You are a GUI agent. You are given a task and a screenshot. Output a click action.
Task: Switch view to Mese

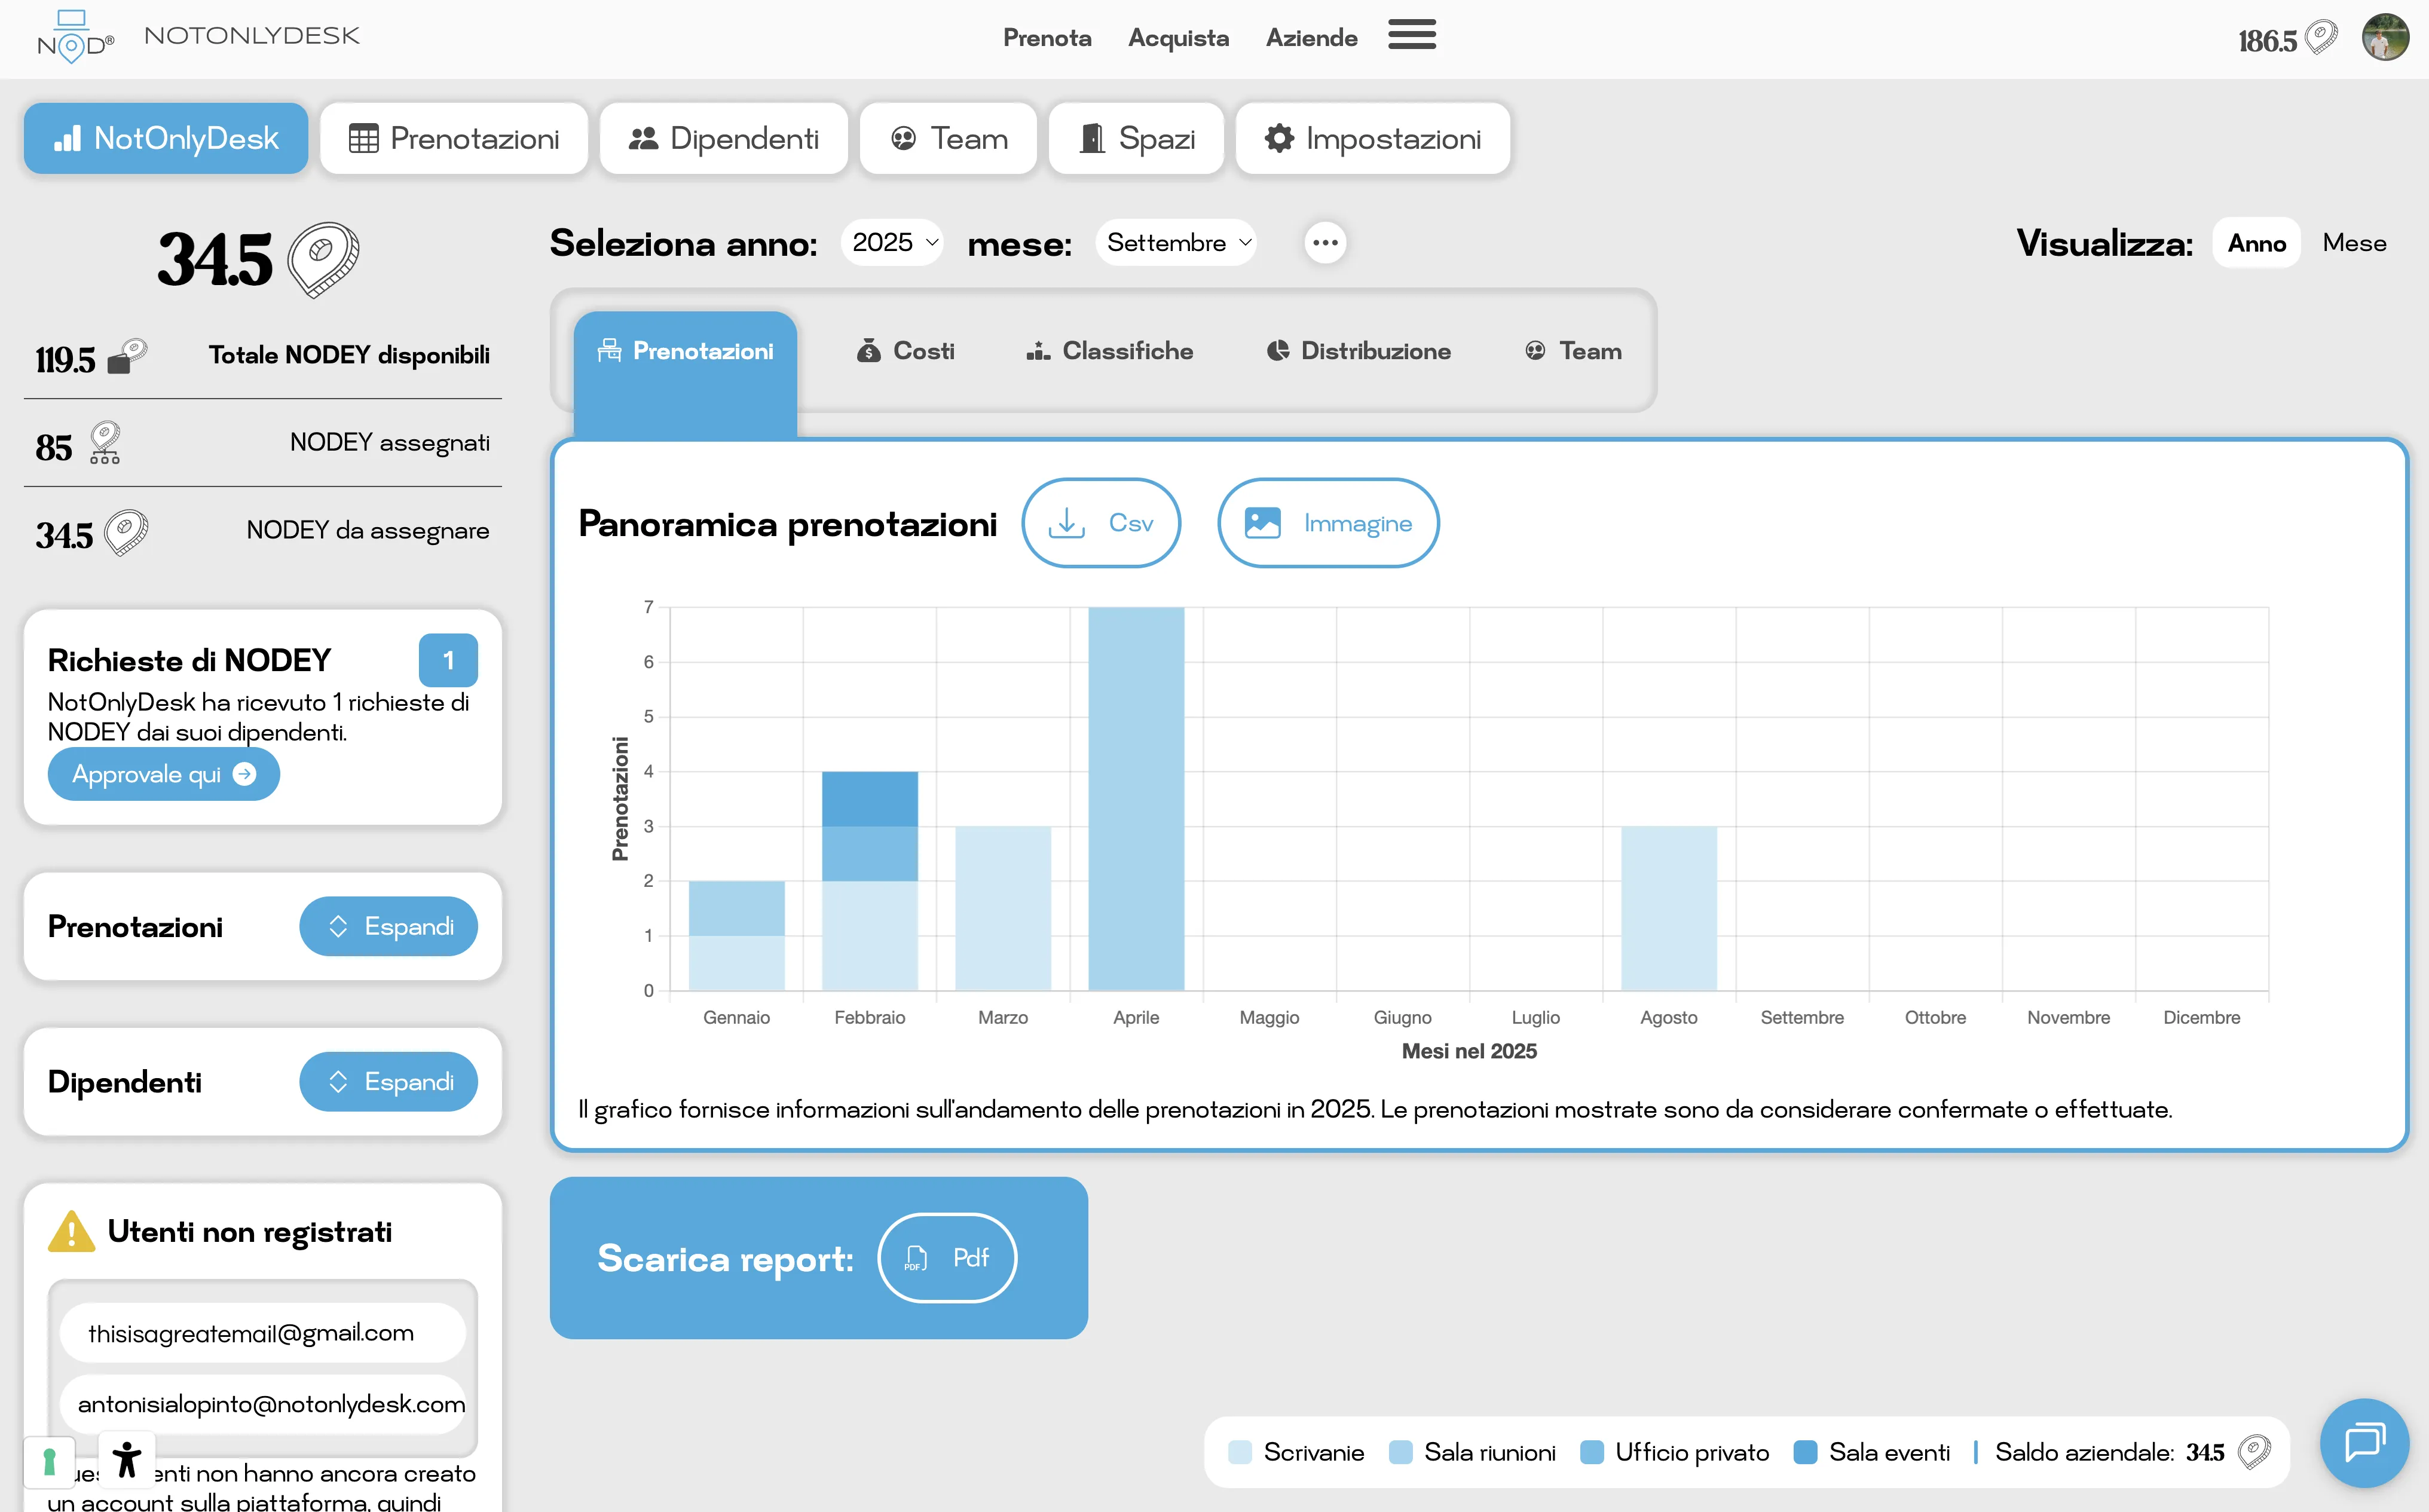2354,243
